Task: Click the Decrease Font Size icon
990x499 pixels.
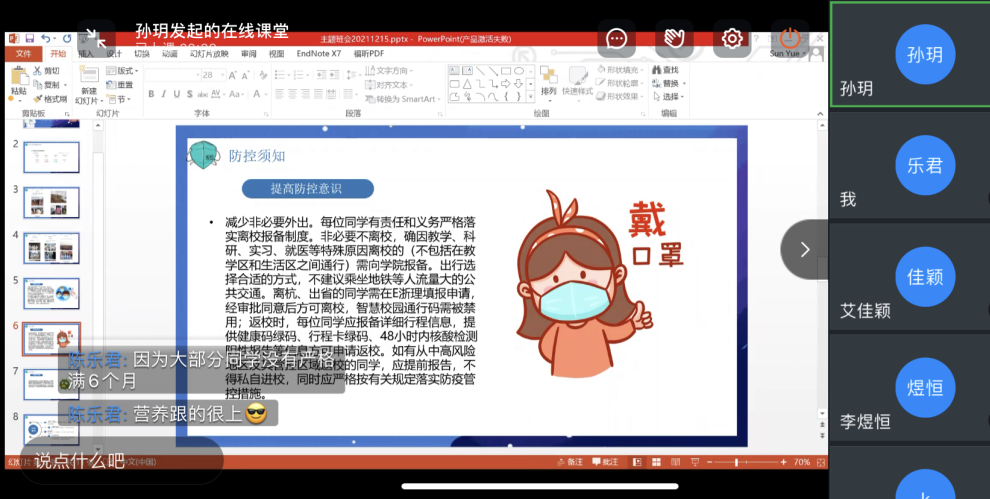Action: click(246, 75)
